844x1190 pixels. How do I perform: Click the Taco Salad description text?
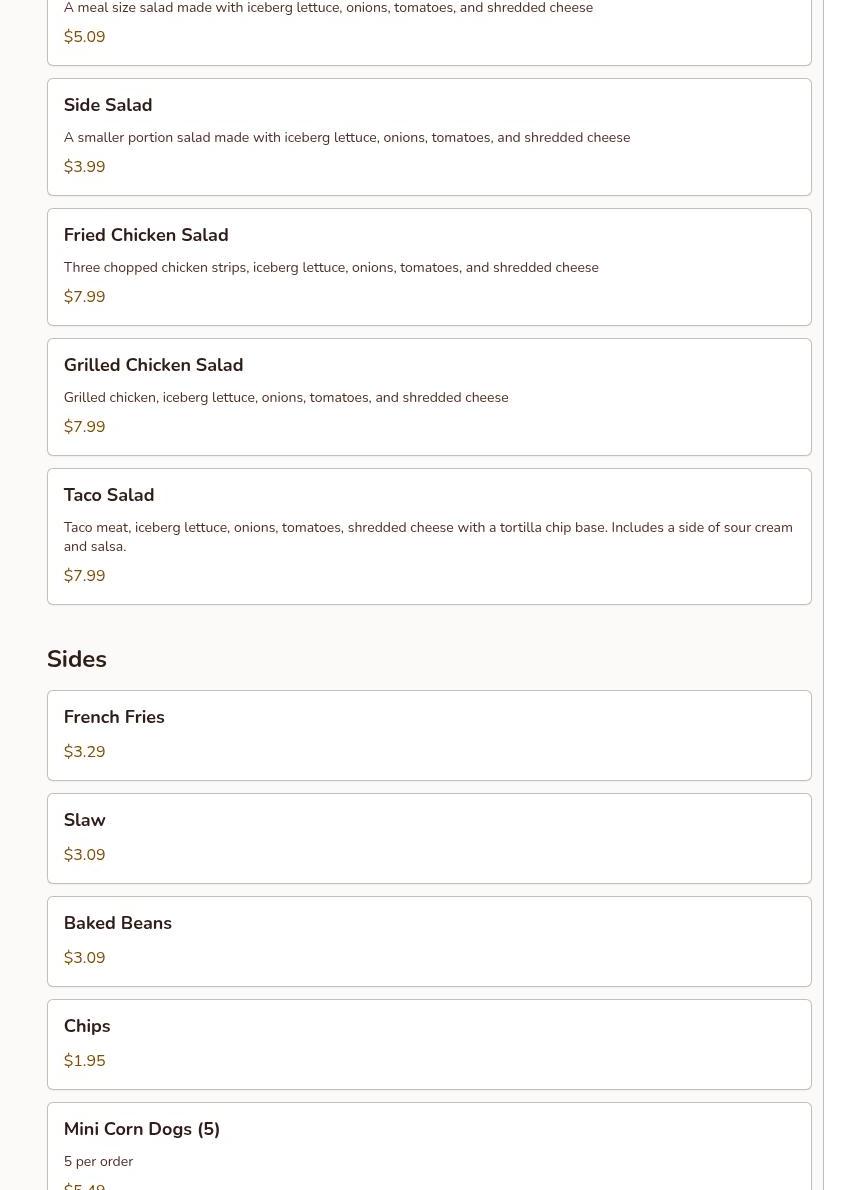click(428, 536)
